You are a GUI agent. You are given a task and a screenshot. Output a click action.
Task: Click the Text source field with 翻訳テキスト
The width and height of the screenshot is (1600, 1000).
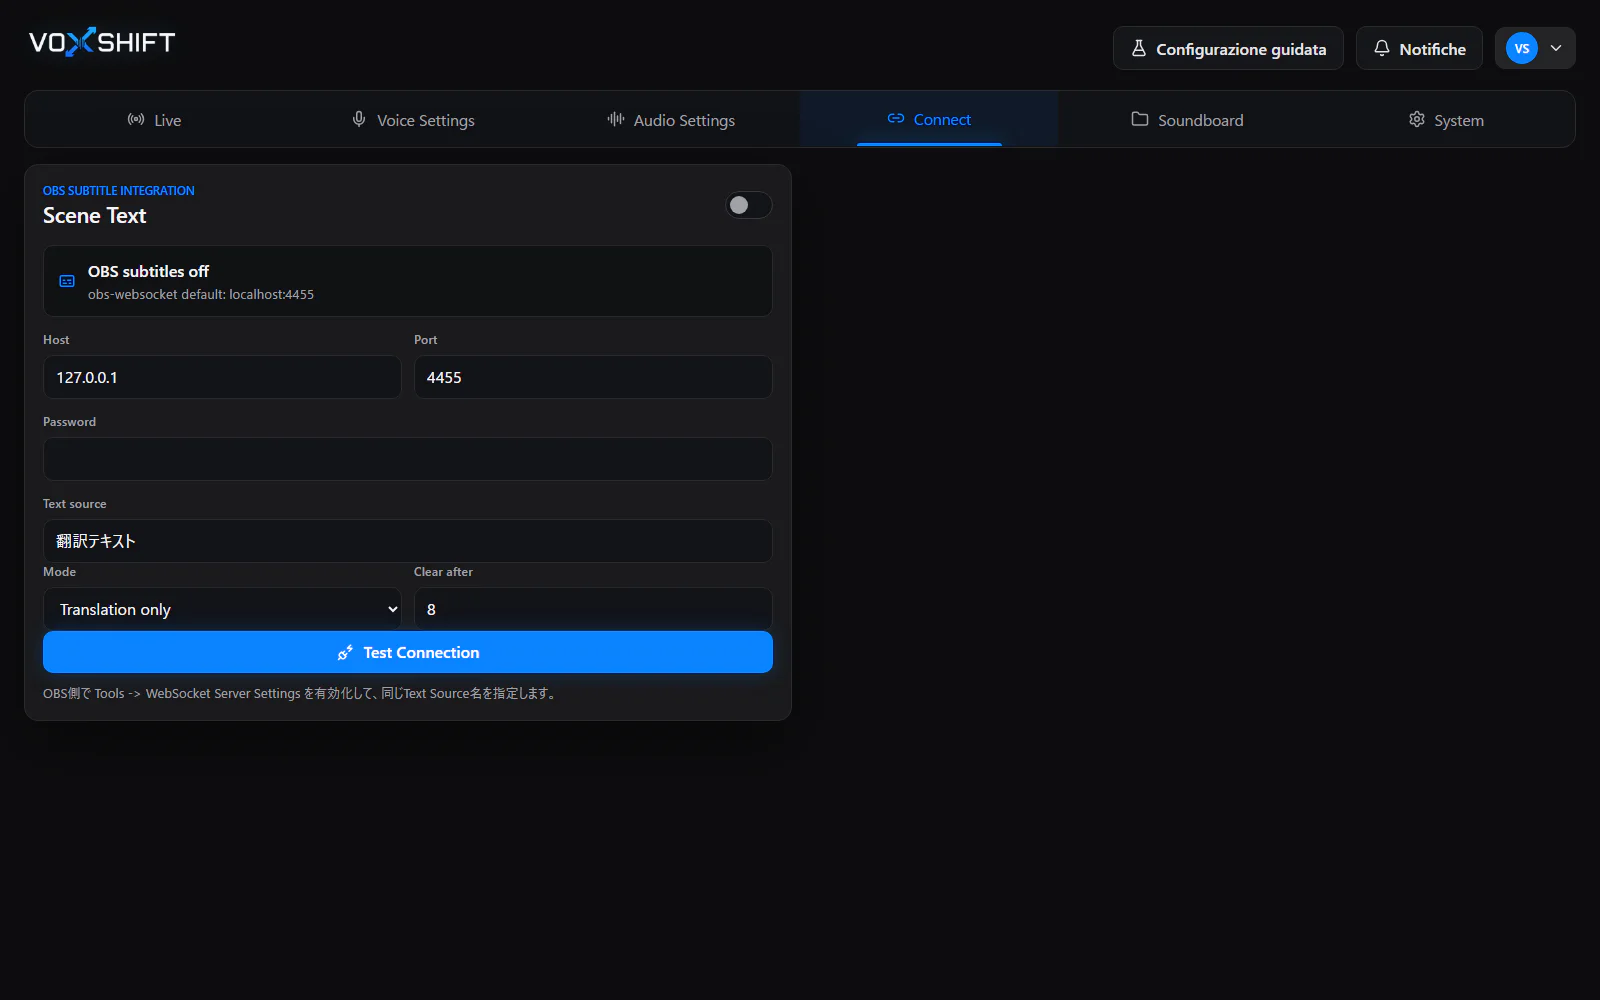408,541
